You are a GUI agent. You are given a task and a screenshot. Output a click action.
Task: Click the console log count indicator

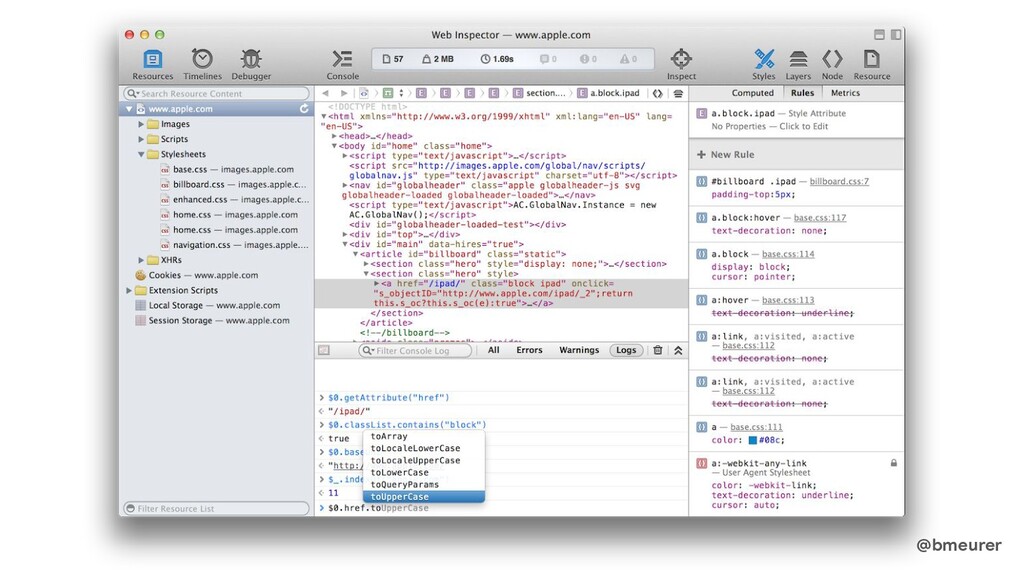548,59
